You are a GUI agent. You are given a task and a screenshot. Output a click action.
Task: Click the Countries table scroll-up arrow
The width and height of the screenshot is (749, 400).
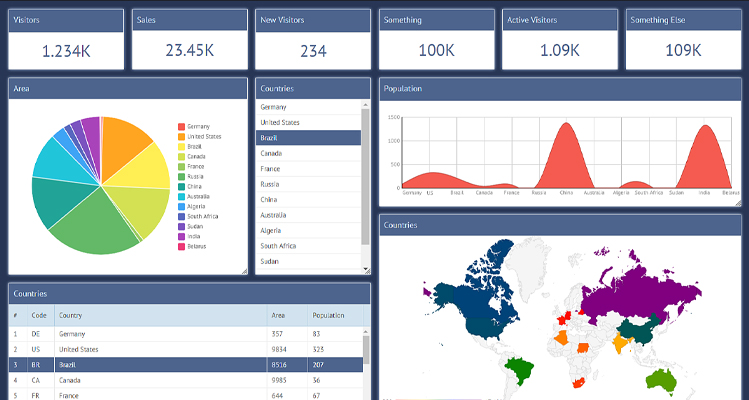(366, 331)
